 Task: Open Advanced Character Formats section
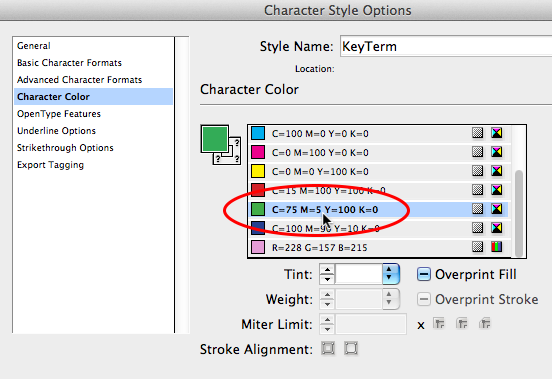click(80, 80)
